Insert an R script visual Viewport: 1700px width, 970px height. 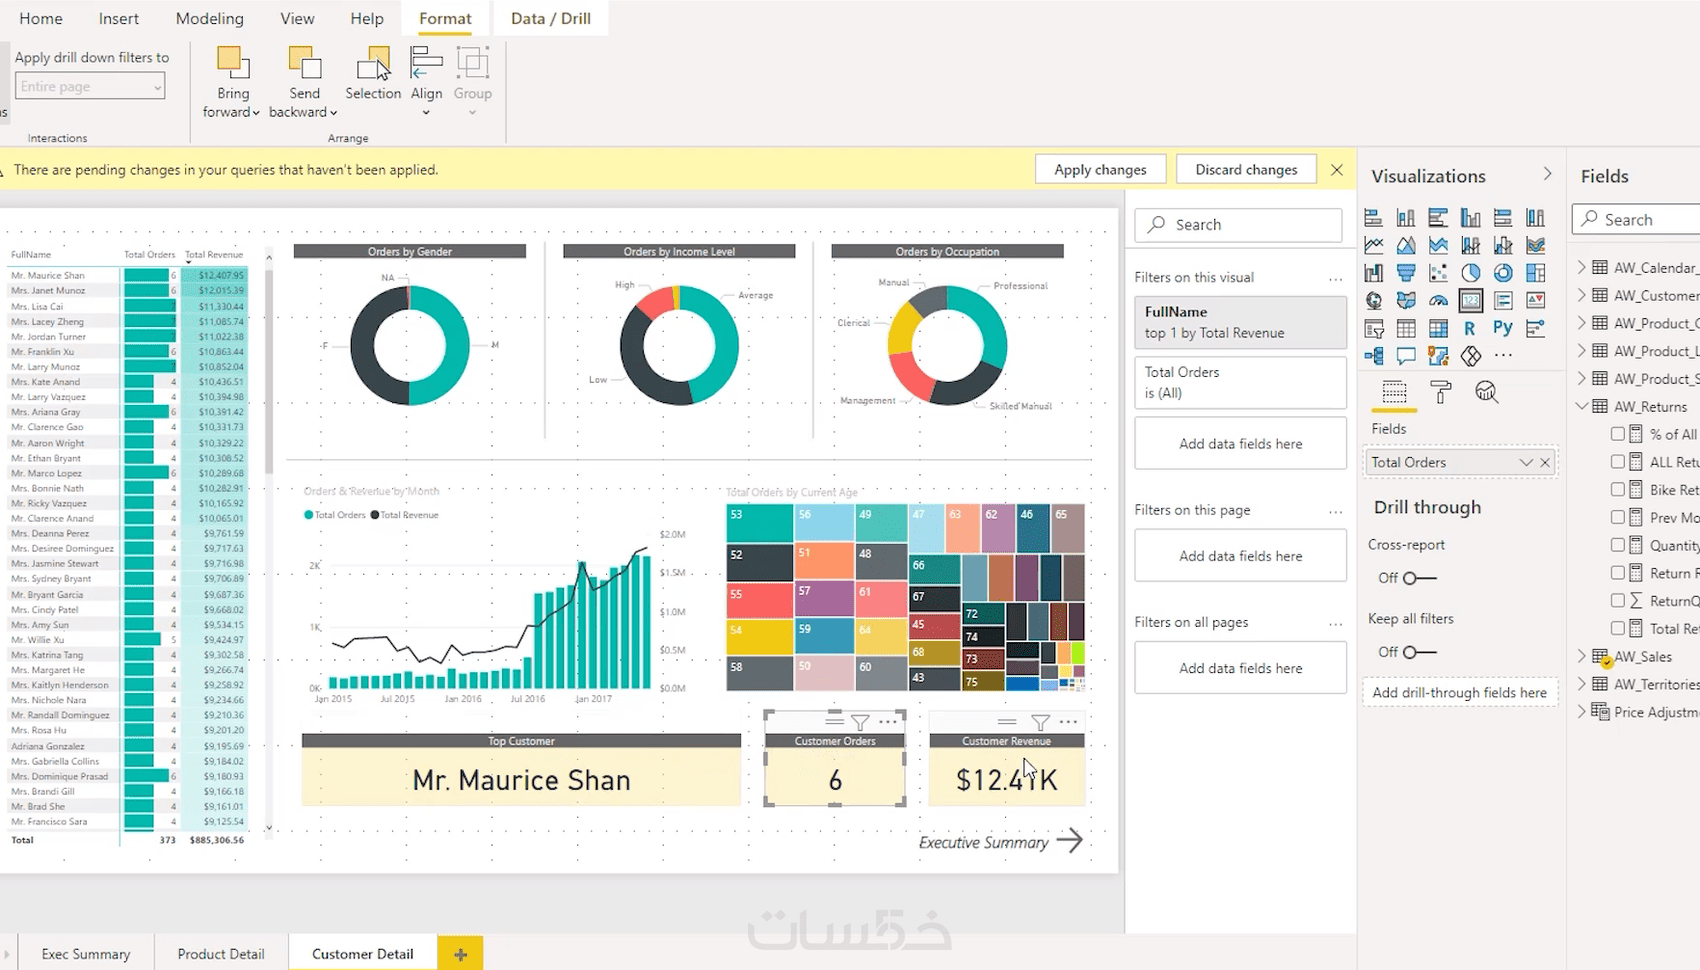(1470, 327)
